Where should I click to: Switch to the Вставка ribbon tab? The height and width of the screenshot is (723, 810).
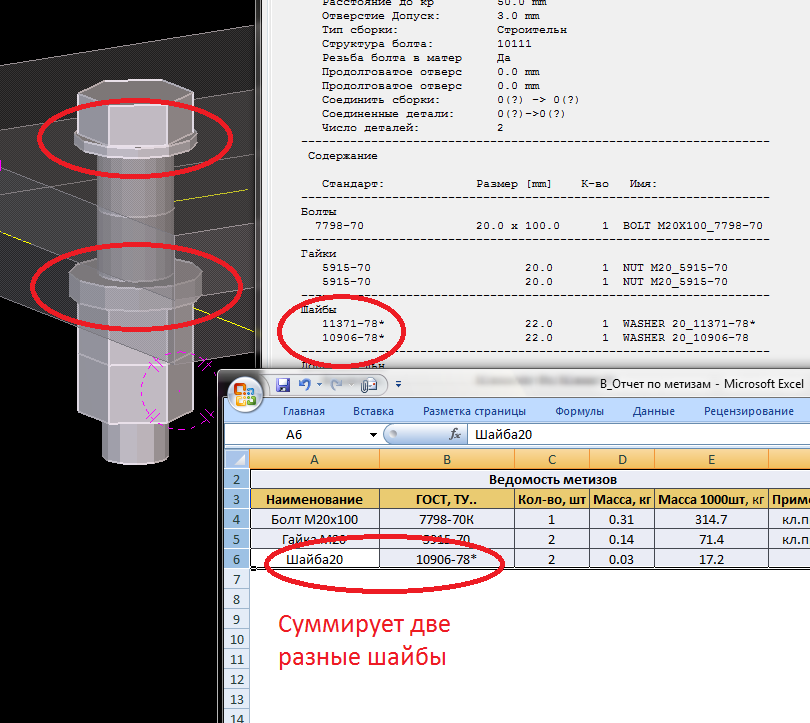click(373, 411)
